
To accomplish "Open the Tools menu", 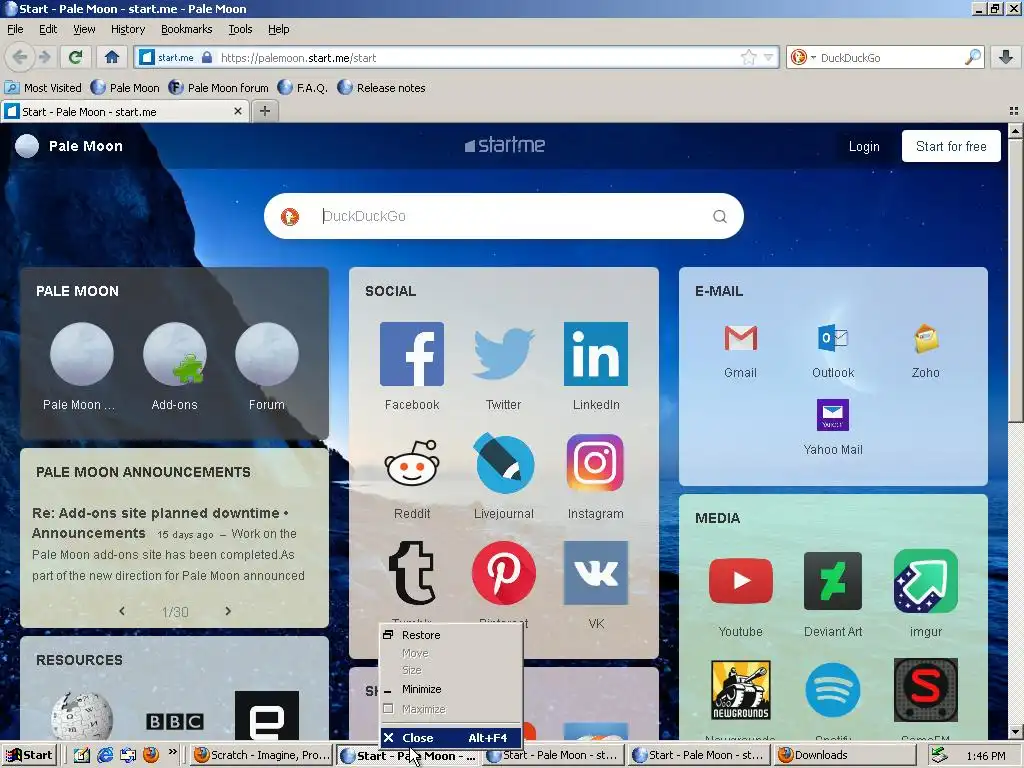I will (x=240, y=29).
